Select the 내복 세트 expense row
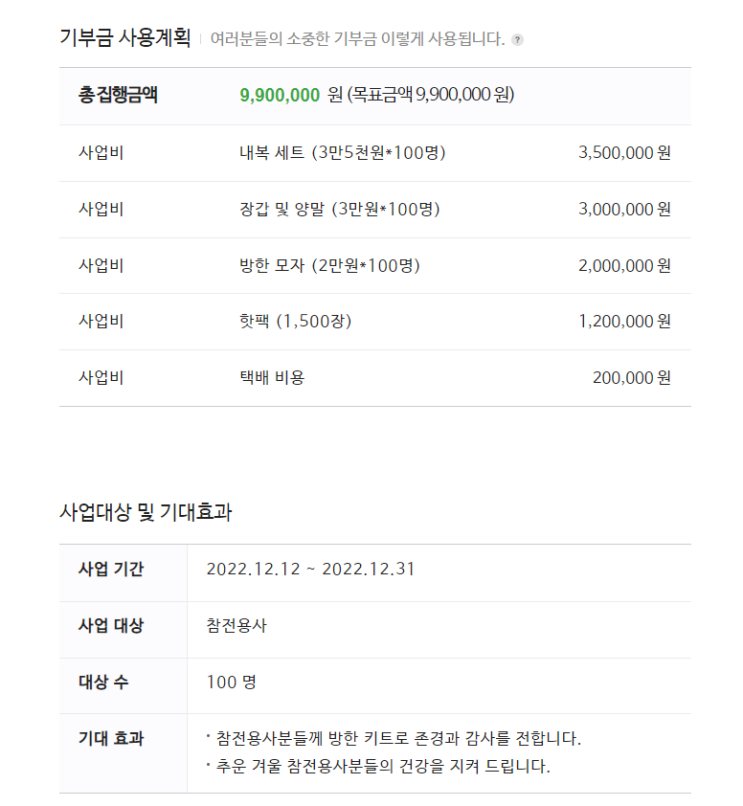743x806 pixels. 375,153
